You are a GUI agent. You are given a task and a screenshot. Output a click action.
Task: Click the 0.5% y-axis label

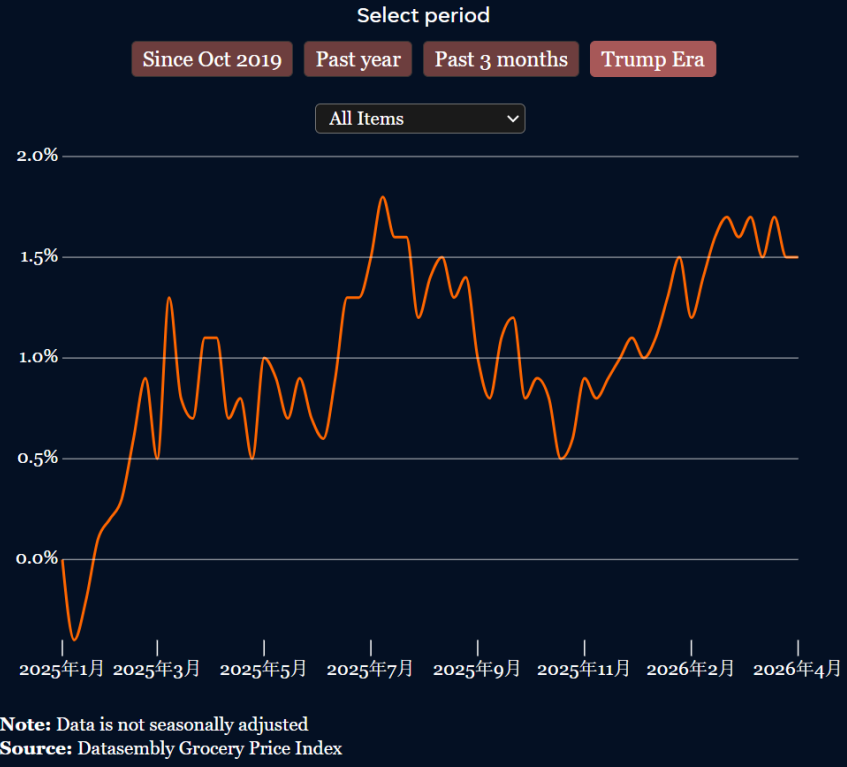[37, 458]
